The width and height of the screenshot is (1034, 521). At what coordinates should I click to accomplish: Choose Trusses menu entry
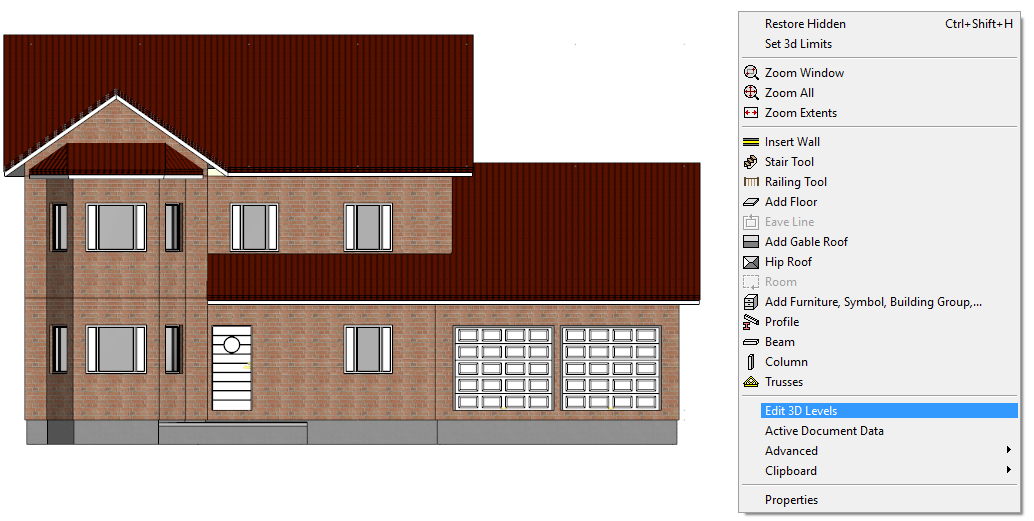point(783,382)
